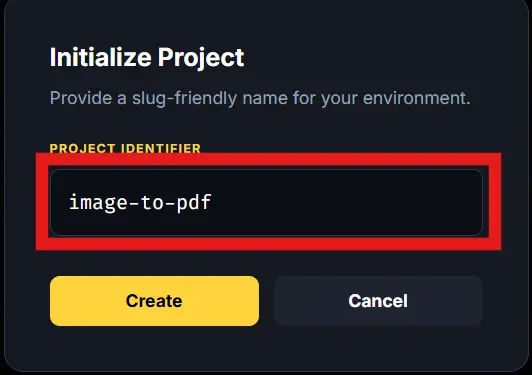Focus the Project Identifier input field
This screenshot has height=375, width=532.
(266, 202)
